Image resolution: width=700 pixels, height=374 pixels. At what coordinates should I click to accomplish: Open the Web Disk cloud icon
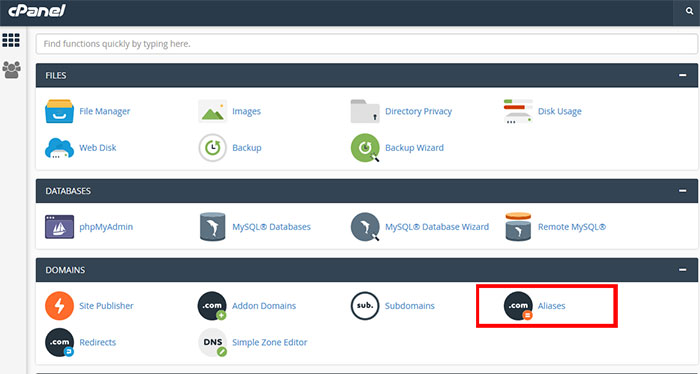click(59, 148)
